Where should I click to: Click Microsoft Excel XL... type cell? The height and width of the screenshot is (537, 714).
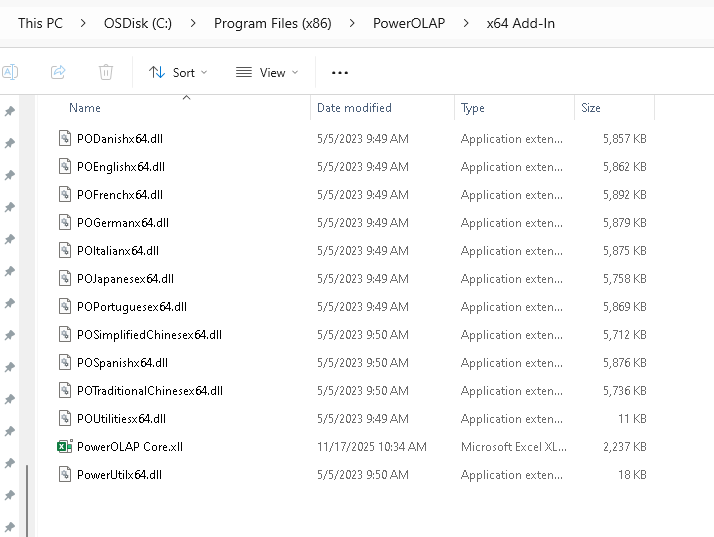[x=514, y=447]
